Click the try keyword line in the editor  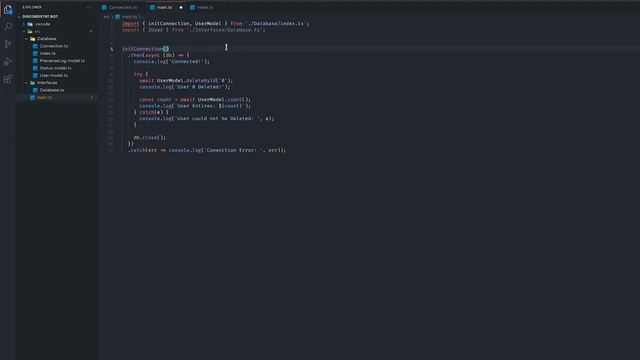click(141, 74)
